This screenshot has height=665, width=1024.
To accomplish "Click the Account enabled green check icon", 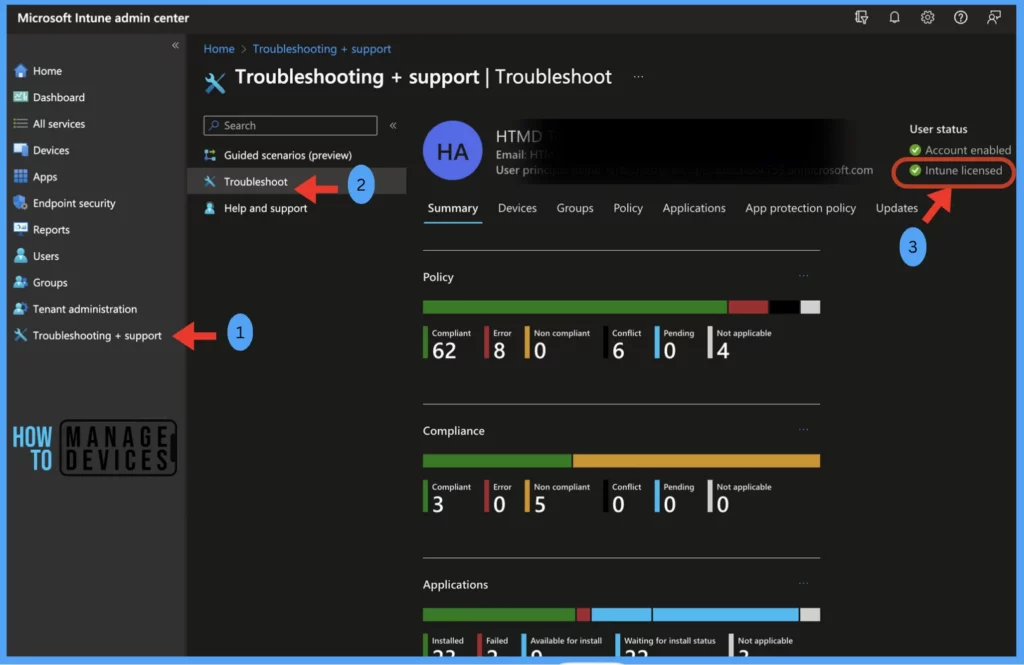I will click(915, 150).
